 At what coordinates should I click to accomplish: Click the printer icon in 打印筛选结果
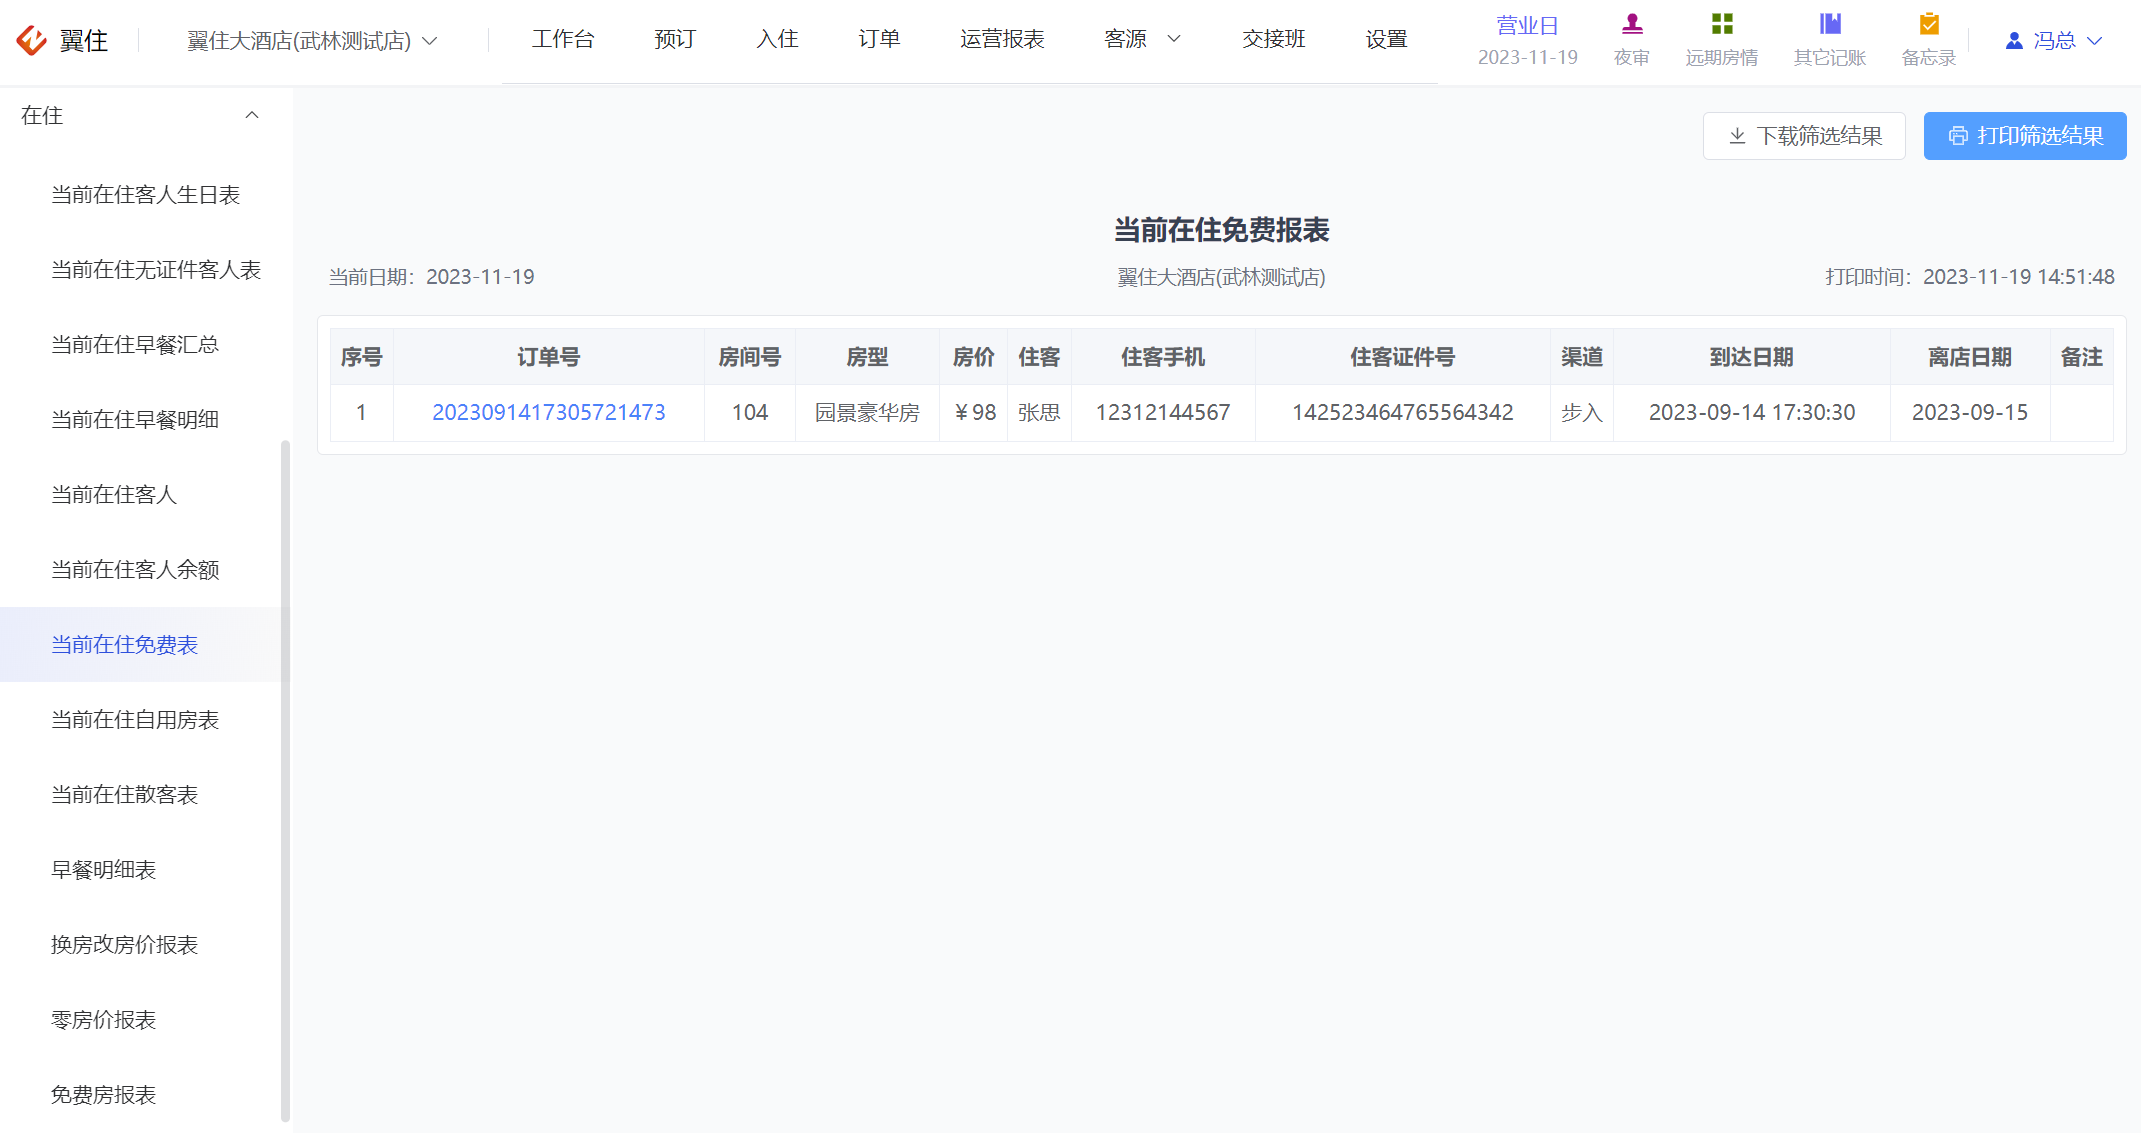coord(1958,136)
